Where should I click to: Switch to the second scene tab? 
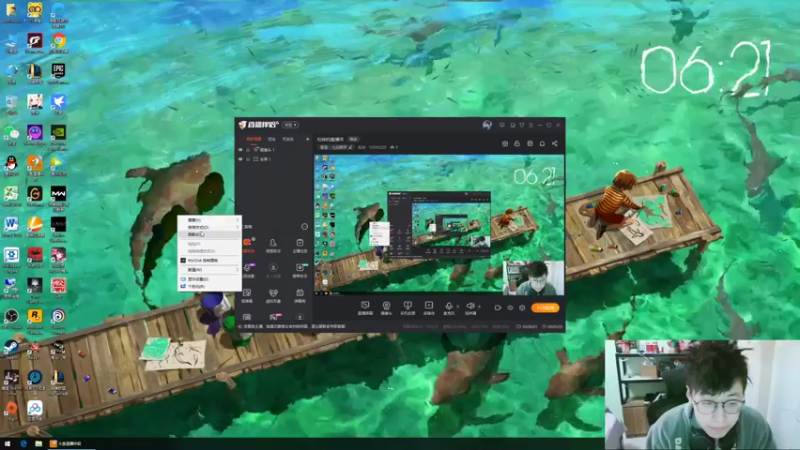[x=272, y=139]
